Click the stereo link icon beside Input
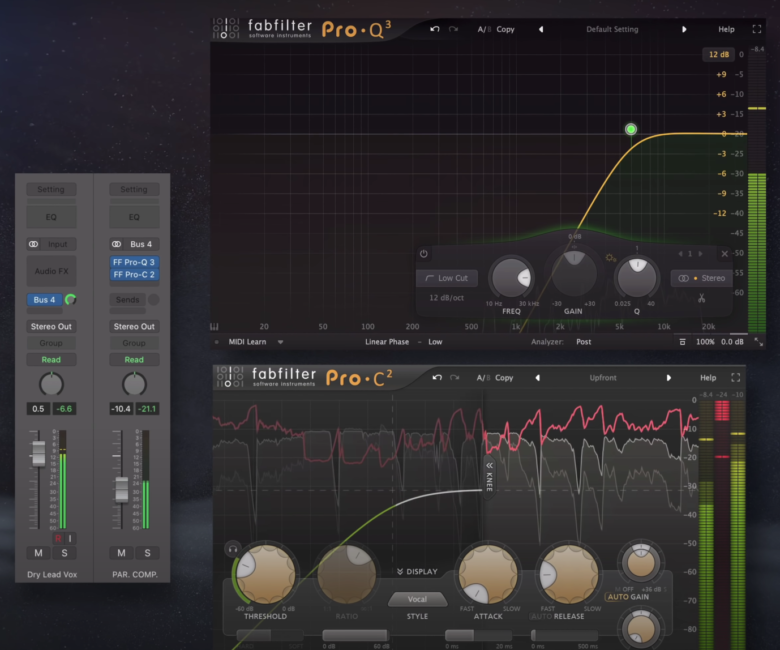780x650 pixels. tap(33, 244)
